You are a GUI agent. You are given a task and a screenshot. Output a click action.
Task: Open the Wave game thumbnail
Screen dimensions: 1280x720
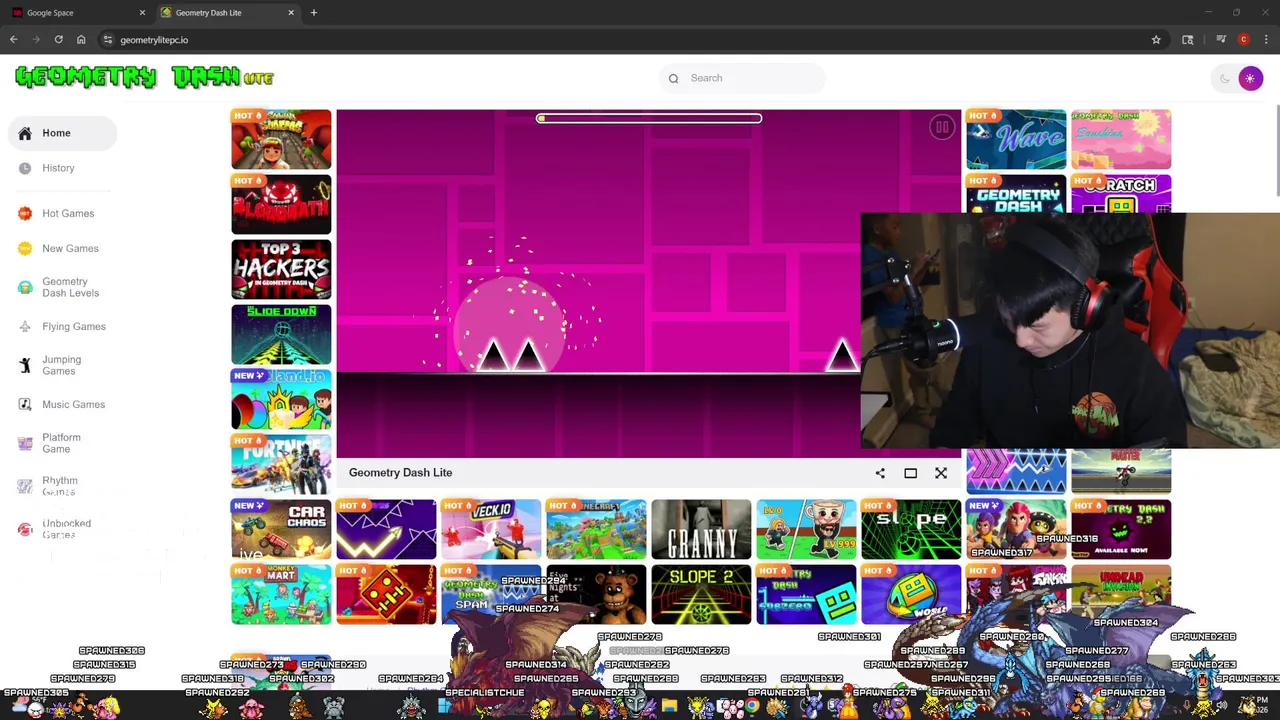click(1016, 140)
